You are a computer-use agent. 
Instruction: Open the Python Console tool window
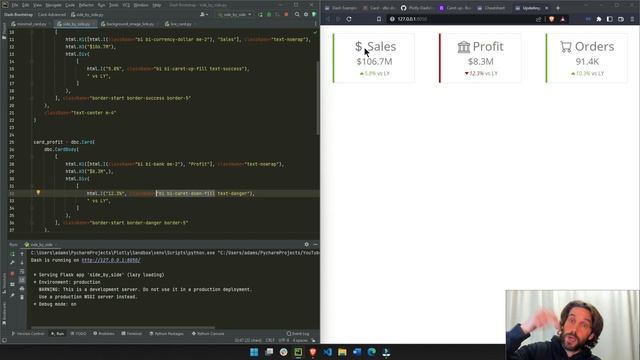point(208,334)
